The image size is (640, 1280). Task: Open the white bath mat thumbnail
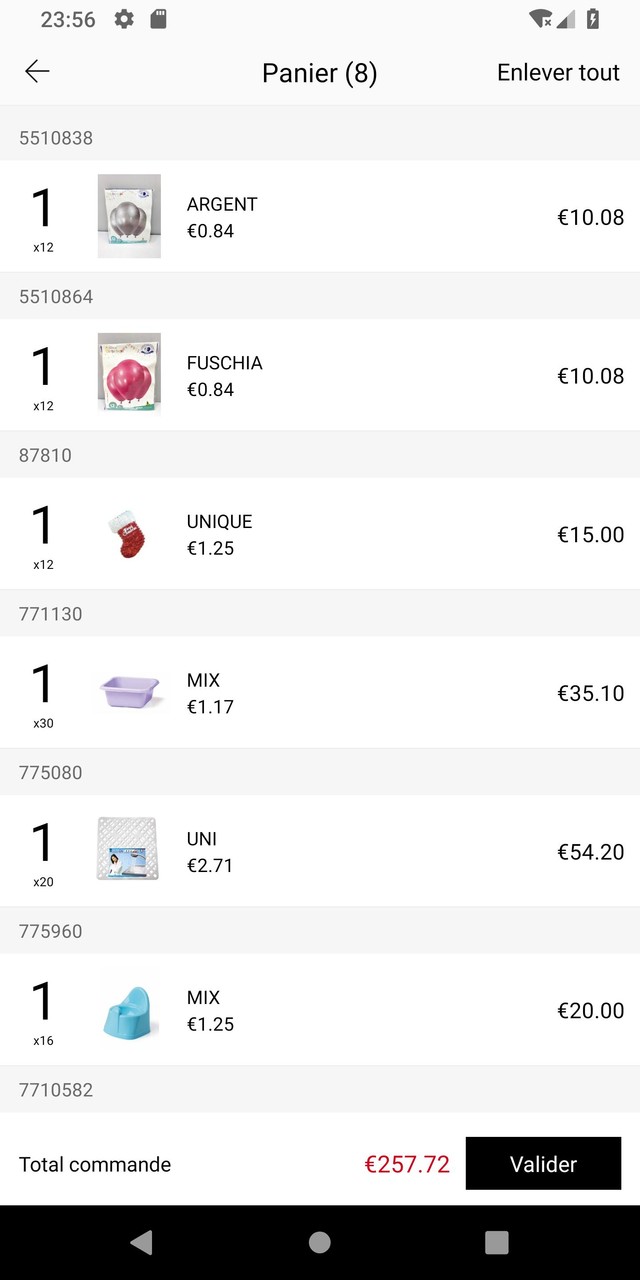point(129,849)
